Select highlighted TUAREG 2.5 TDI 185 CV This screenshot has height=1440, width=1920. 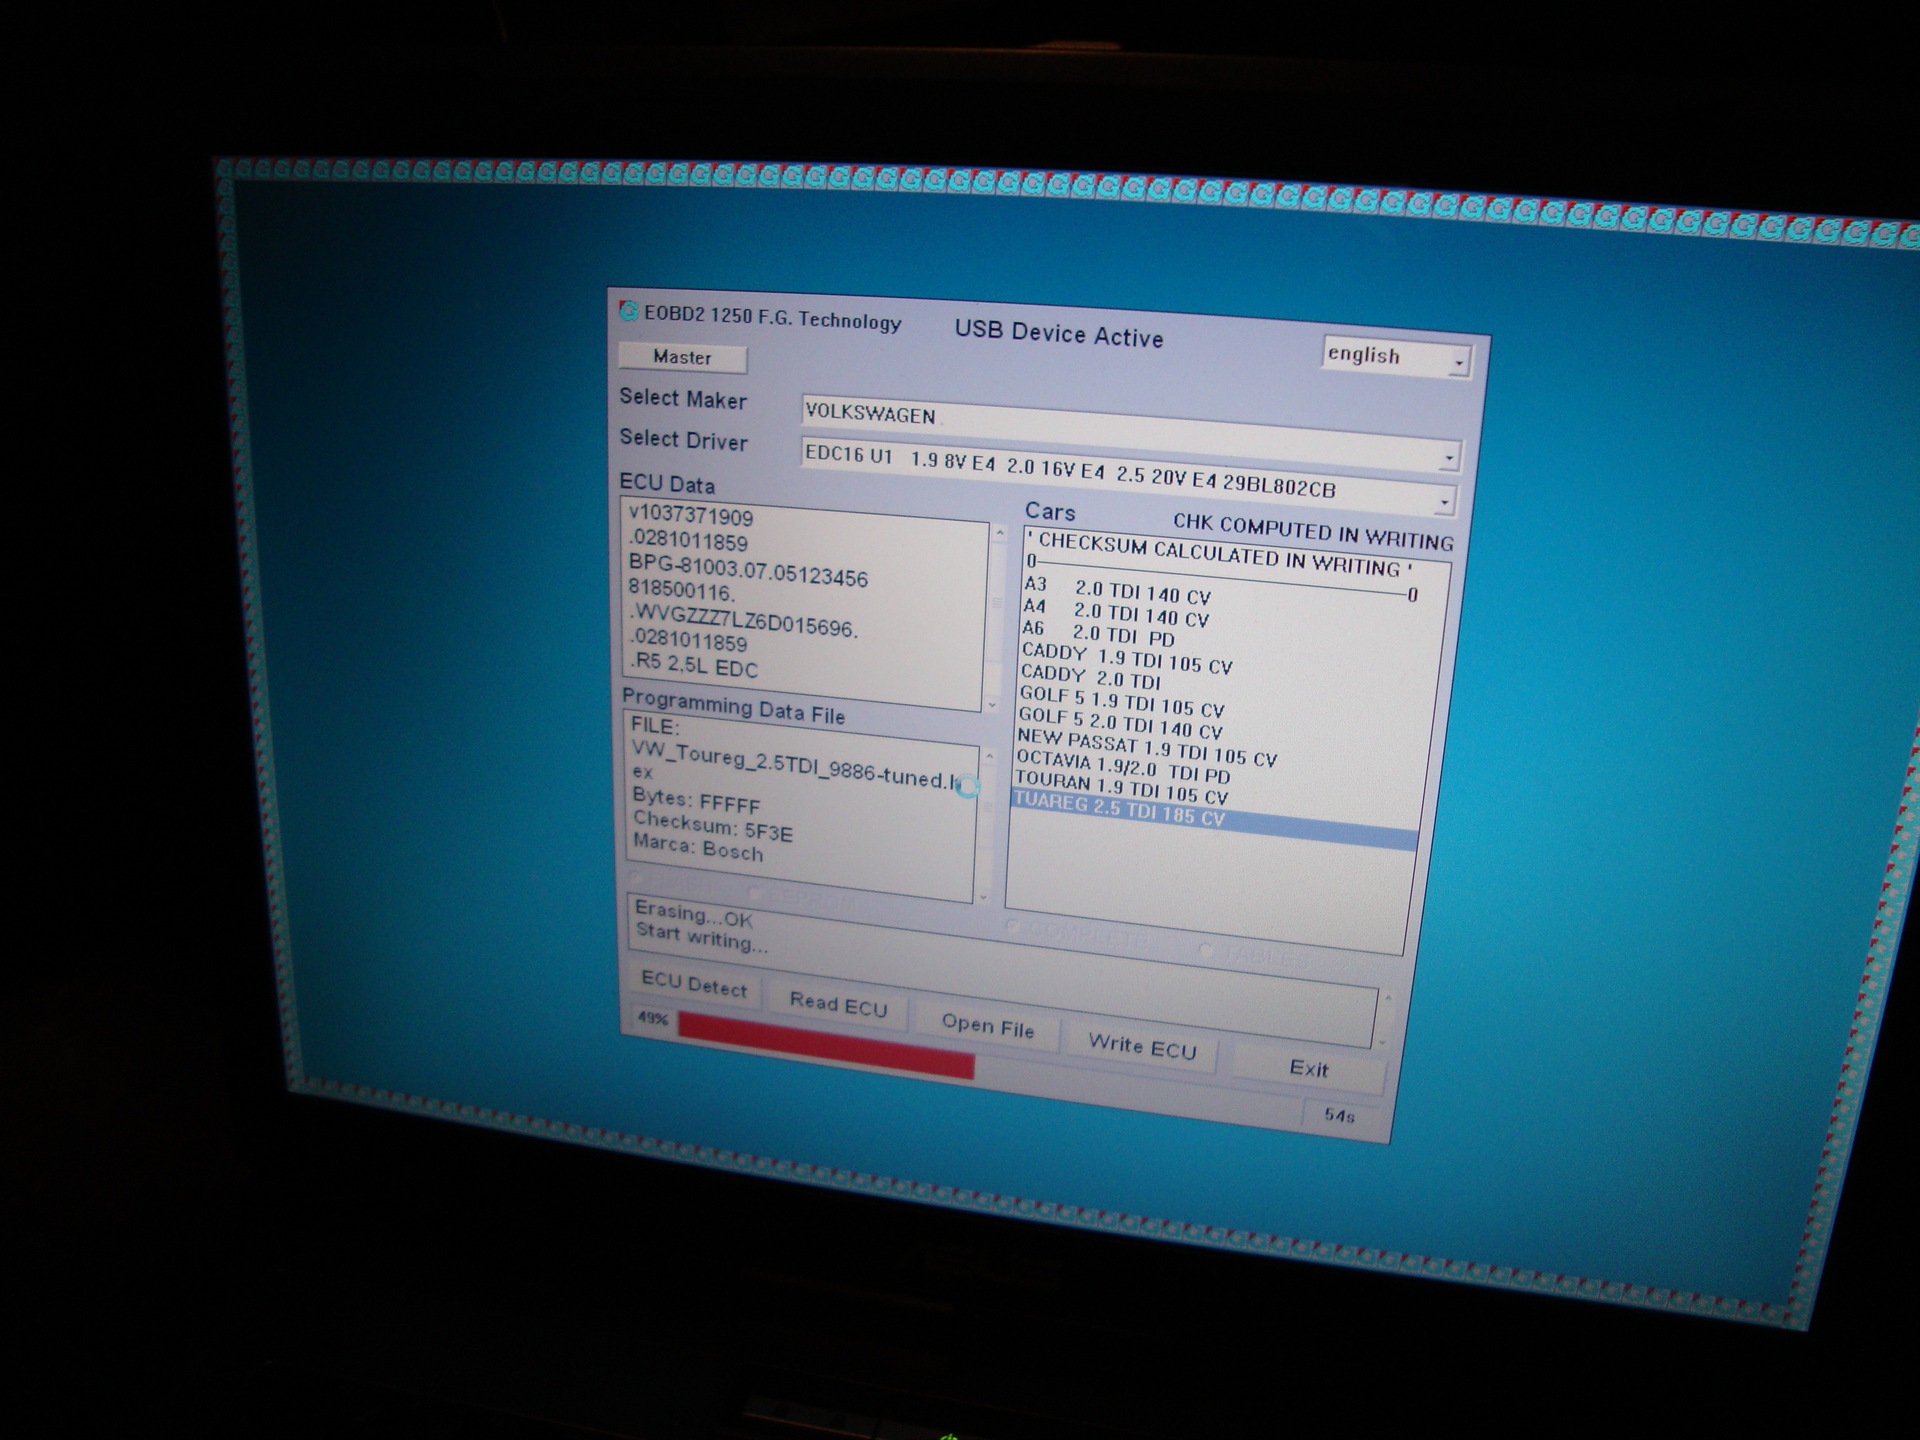pyautogui.click(x=1215, y=818)
